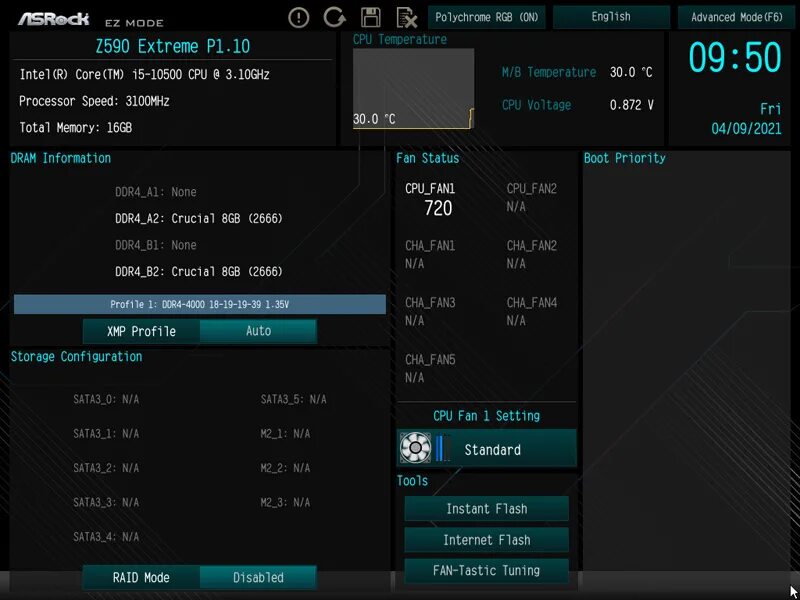Click the floppy disk save icon
This screenshot has width=800, height=600.
pyautogui.click(x=370, y=17)
